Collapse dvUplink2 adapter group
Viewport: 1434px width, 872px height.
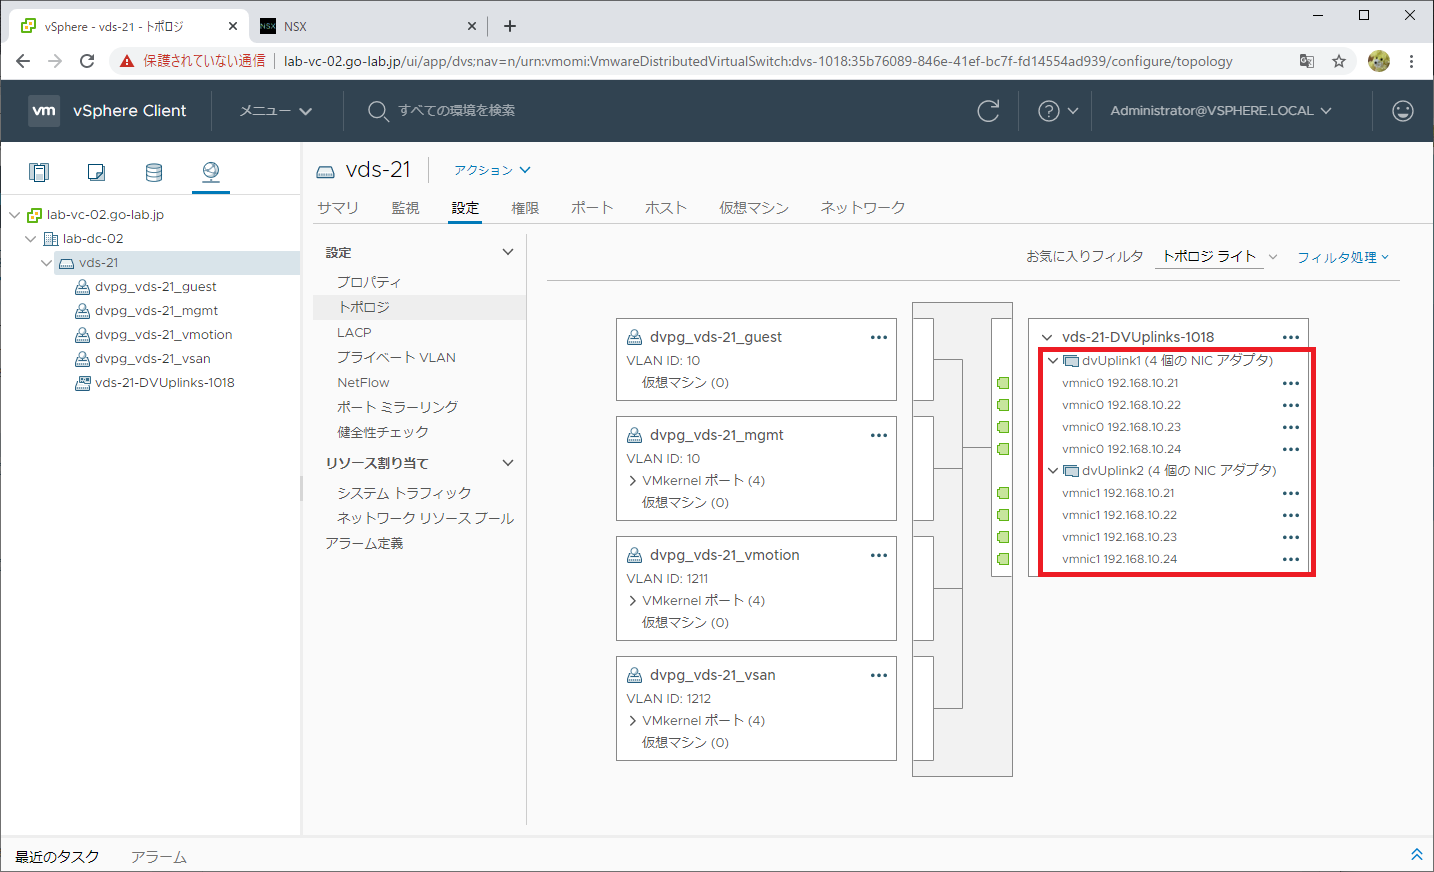tap(1052, 471)
